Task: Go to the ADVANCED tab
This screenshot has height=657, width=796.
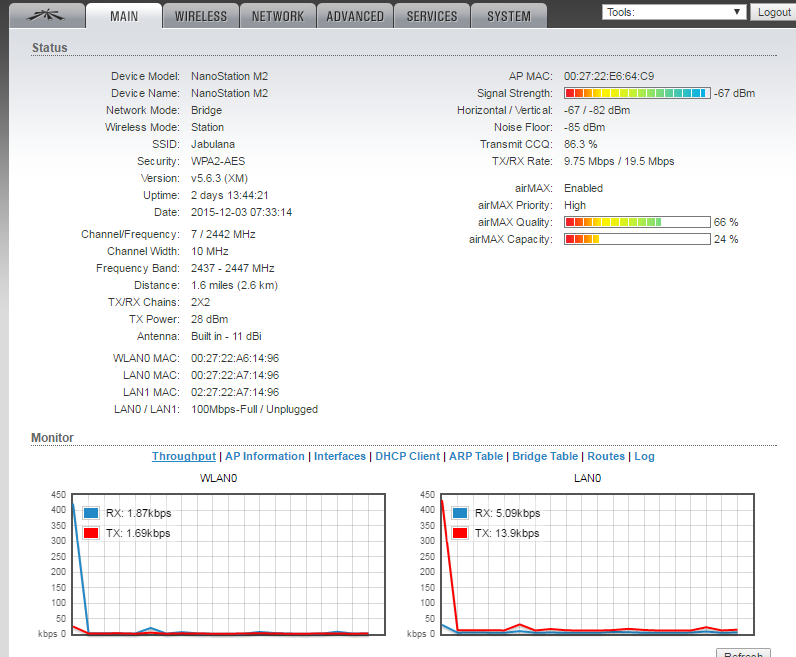Action: point(355,16)
